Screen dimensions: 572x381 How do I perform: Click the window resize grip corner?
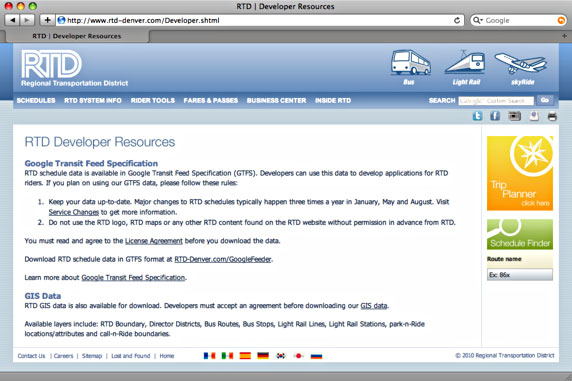pyautogui.click(x=568, y=377)
